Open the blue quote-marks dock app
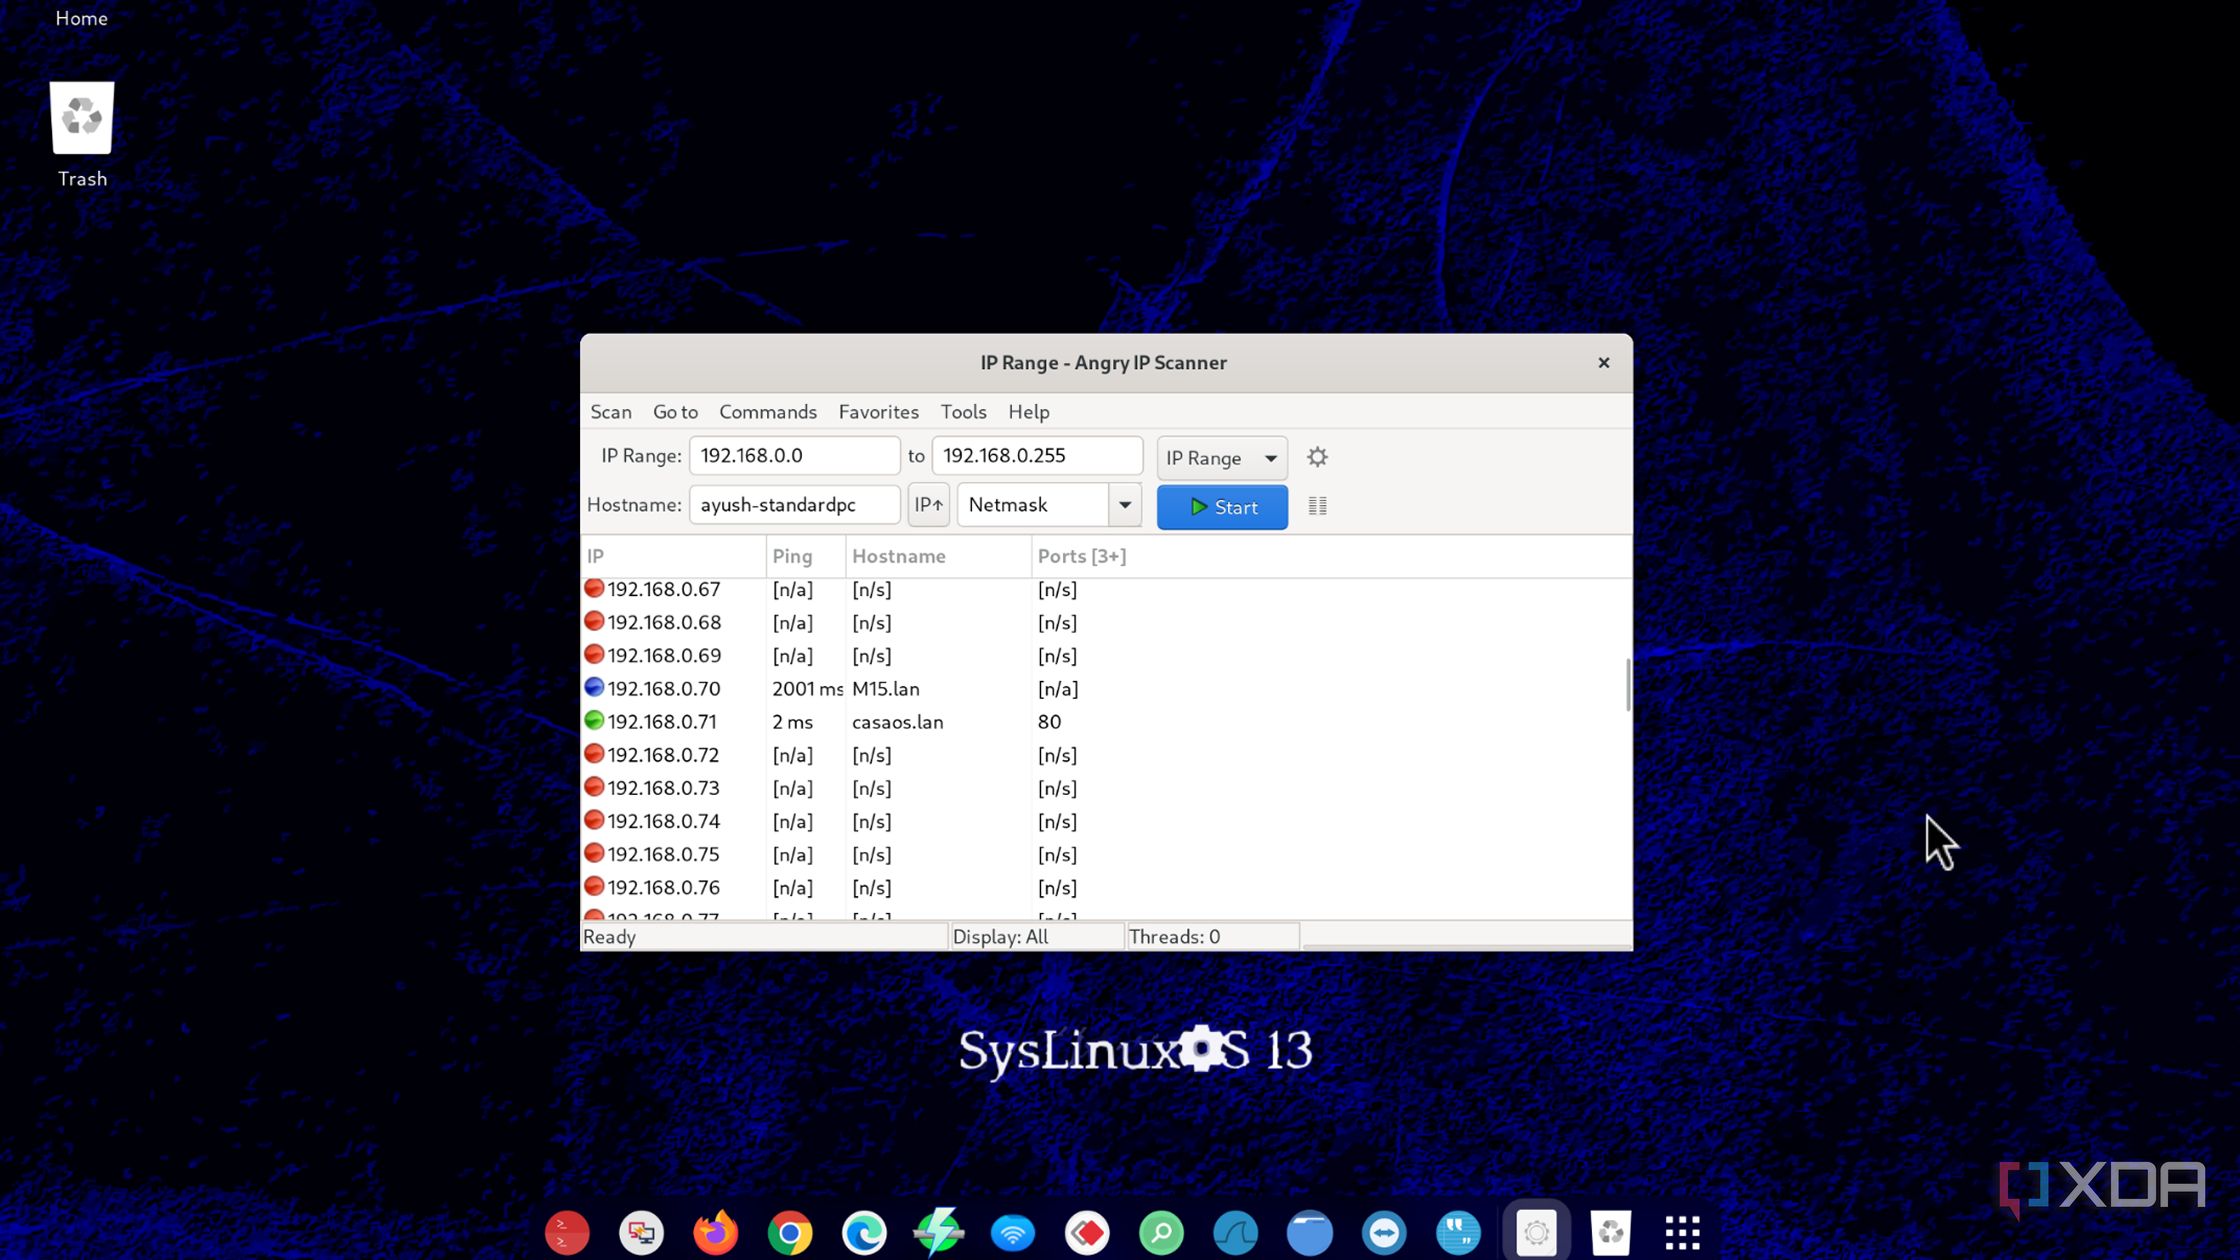This screenshot has height=1260, width=2240. (1459, 1233)
